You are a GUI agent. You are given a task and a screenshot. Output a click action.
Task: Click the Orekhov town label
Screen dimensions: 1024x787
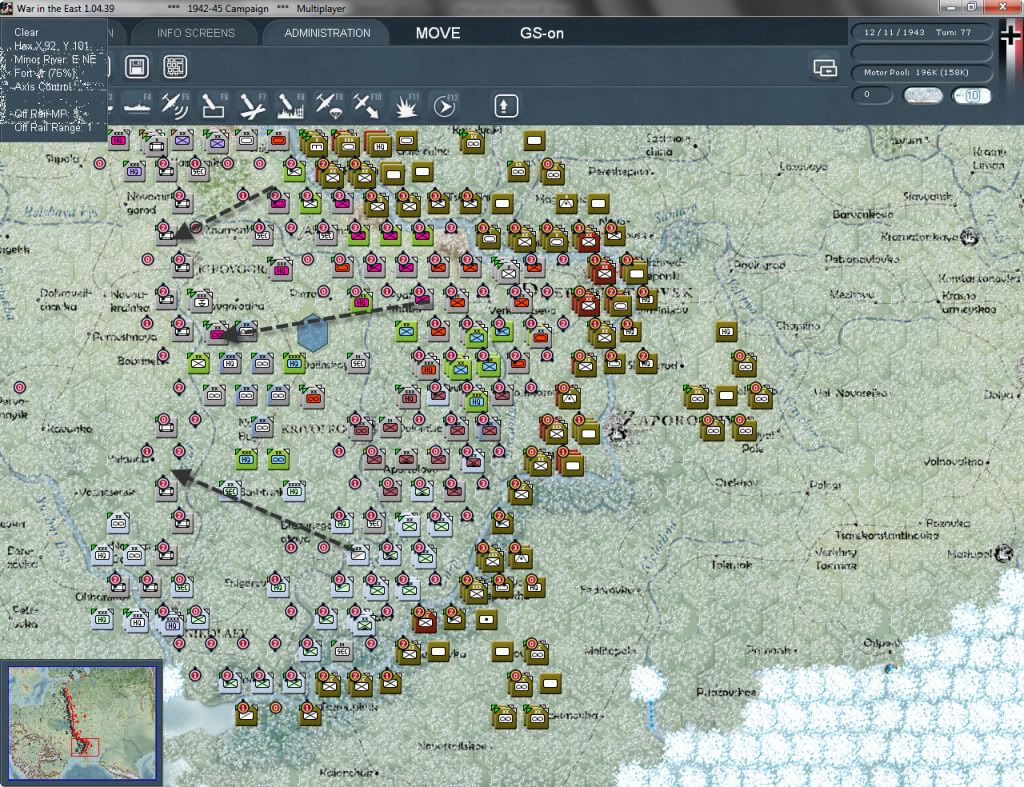click(x=736, y=482)
